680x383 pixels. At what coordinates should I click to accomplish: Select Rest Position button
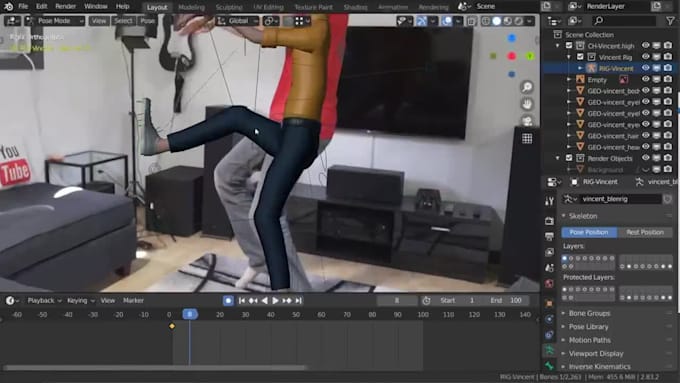click(644, 232)
